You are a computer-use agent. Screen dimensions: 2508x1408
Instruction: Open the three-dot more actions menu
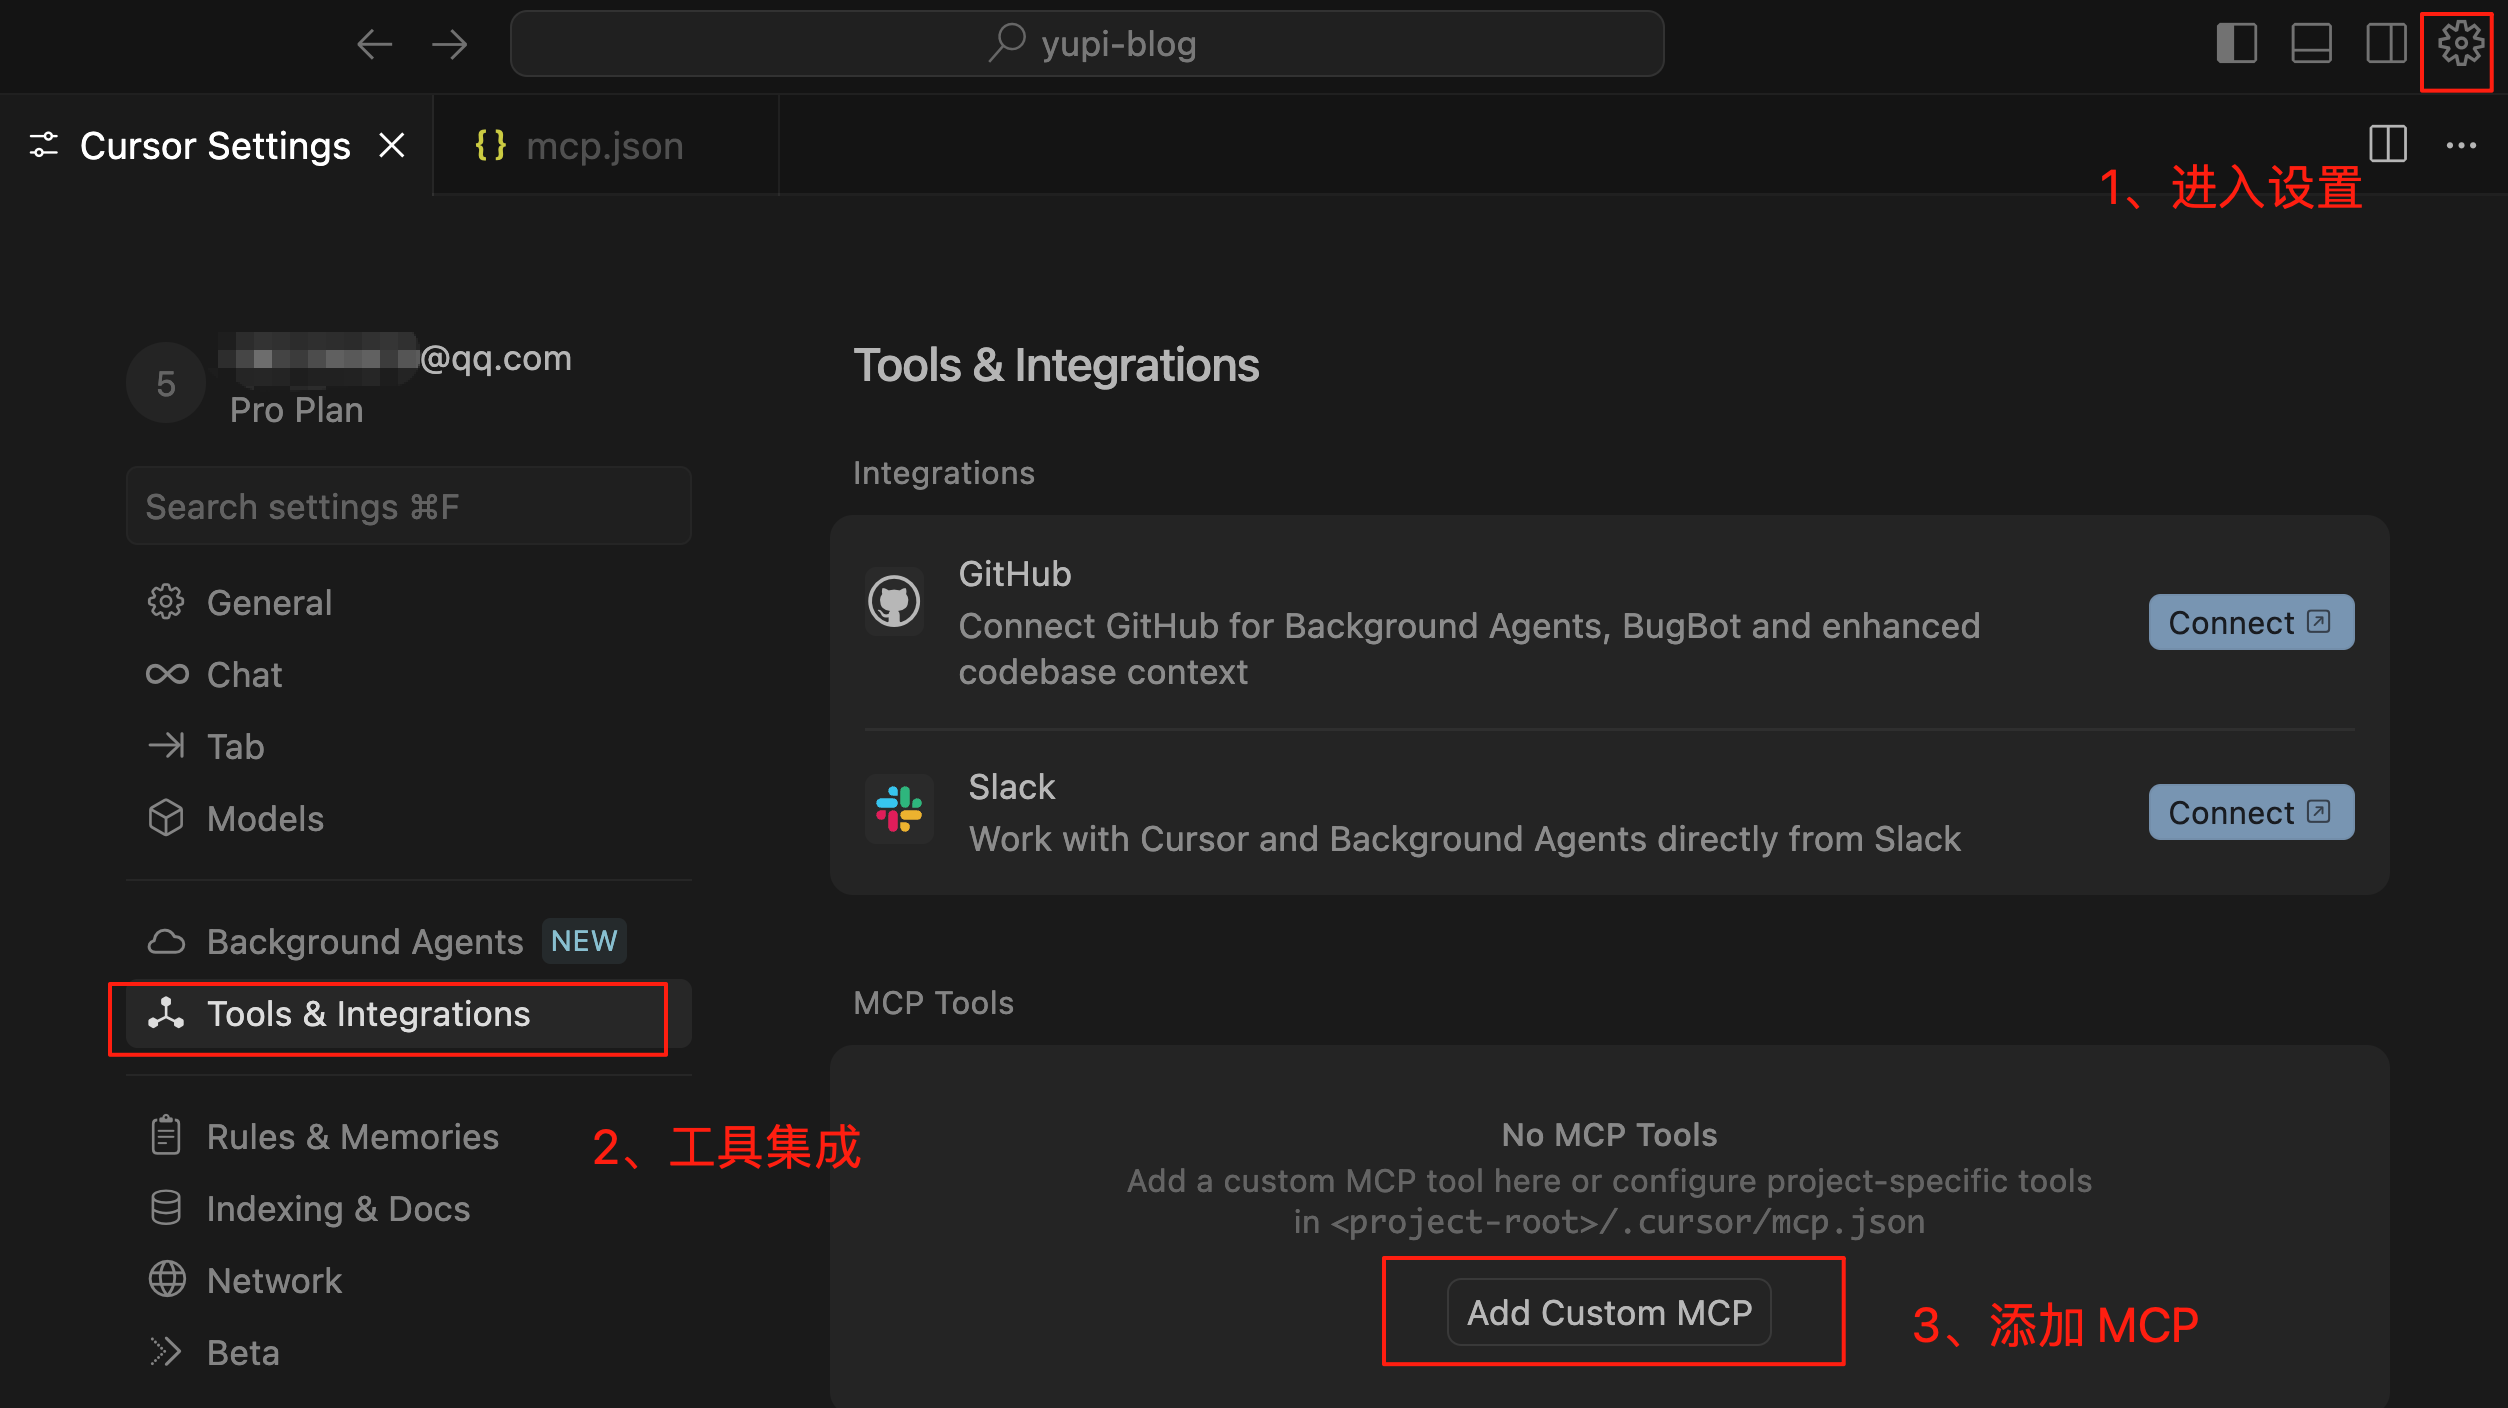tap(2460, 145)
